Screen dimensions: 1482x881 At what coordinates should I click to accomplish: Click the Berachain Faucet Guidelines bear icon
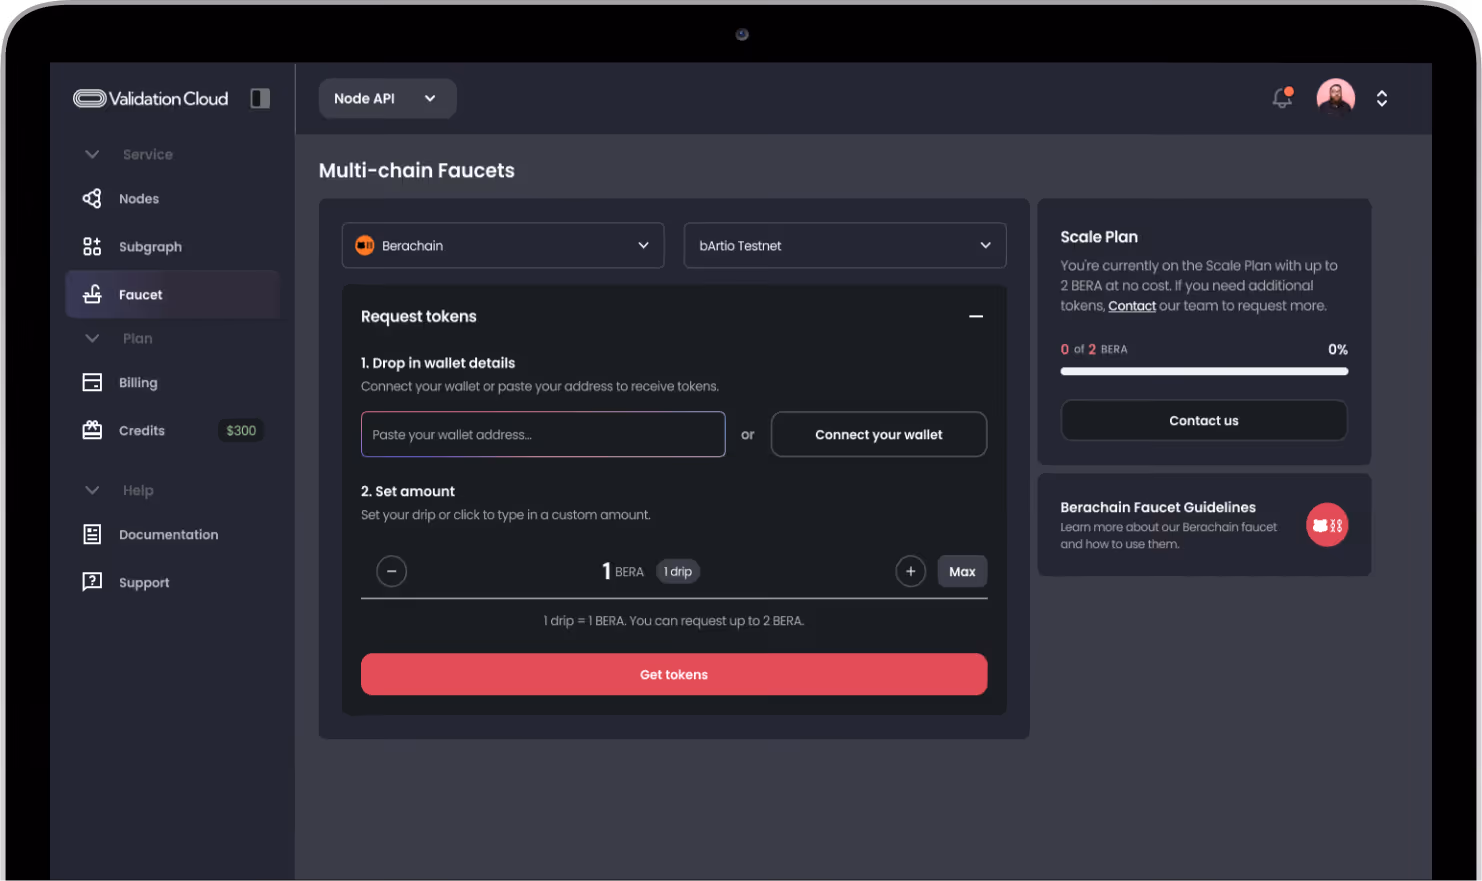click(1327, 524)
